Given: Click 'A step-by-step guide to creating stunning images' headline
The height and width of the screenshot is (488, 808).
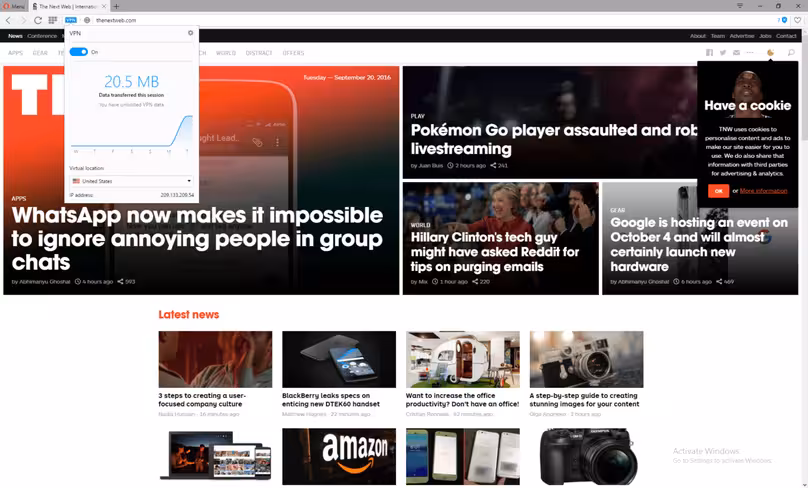Looking at the screenshot, I should (x=584, y=400).
